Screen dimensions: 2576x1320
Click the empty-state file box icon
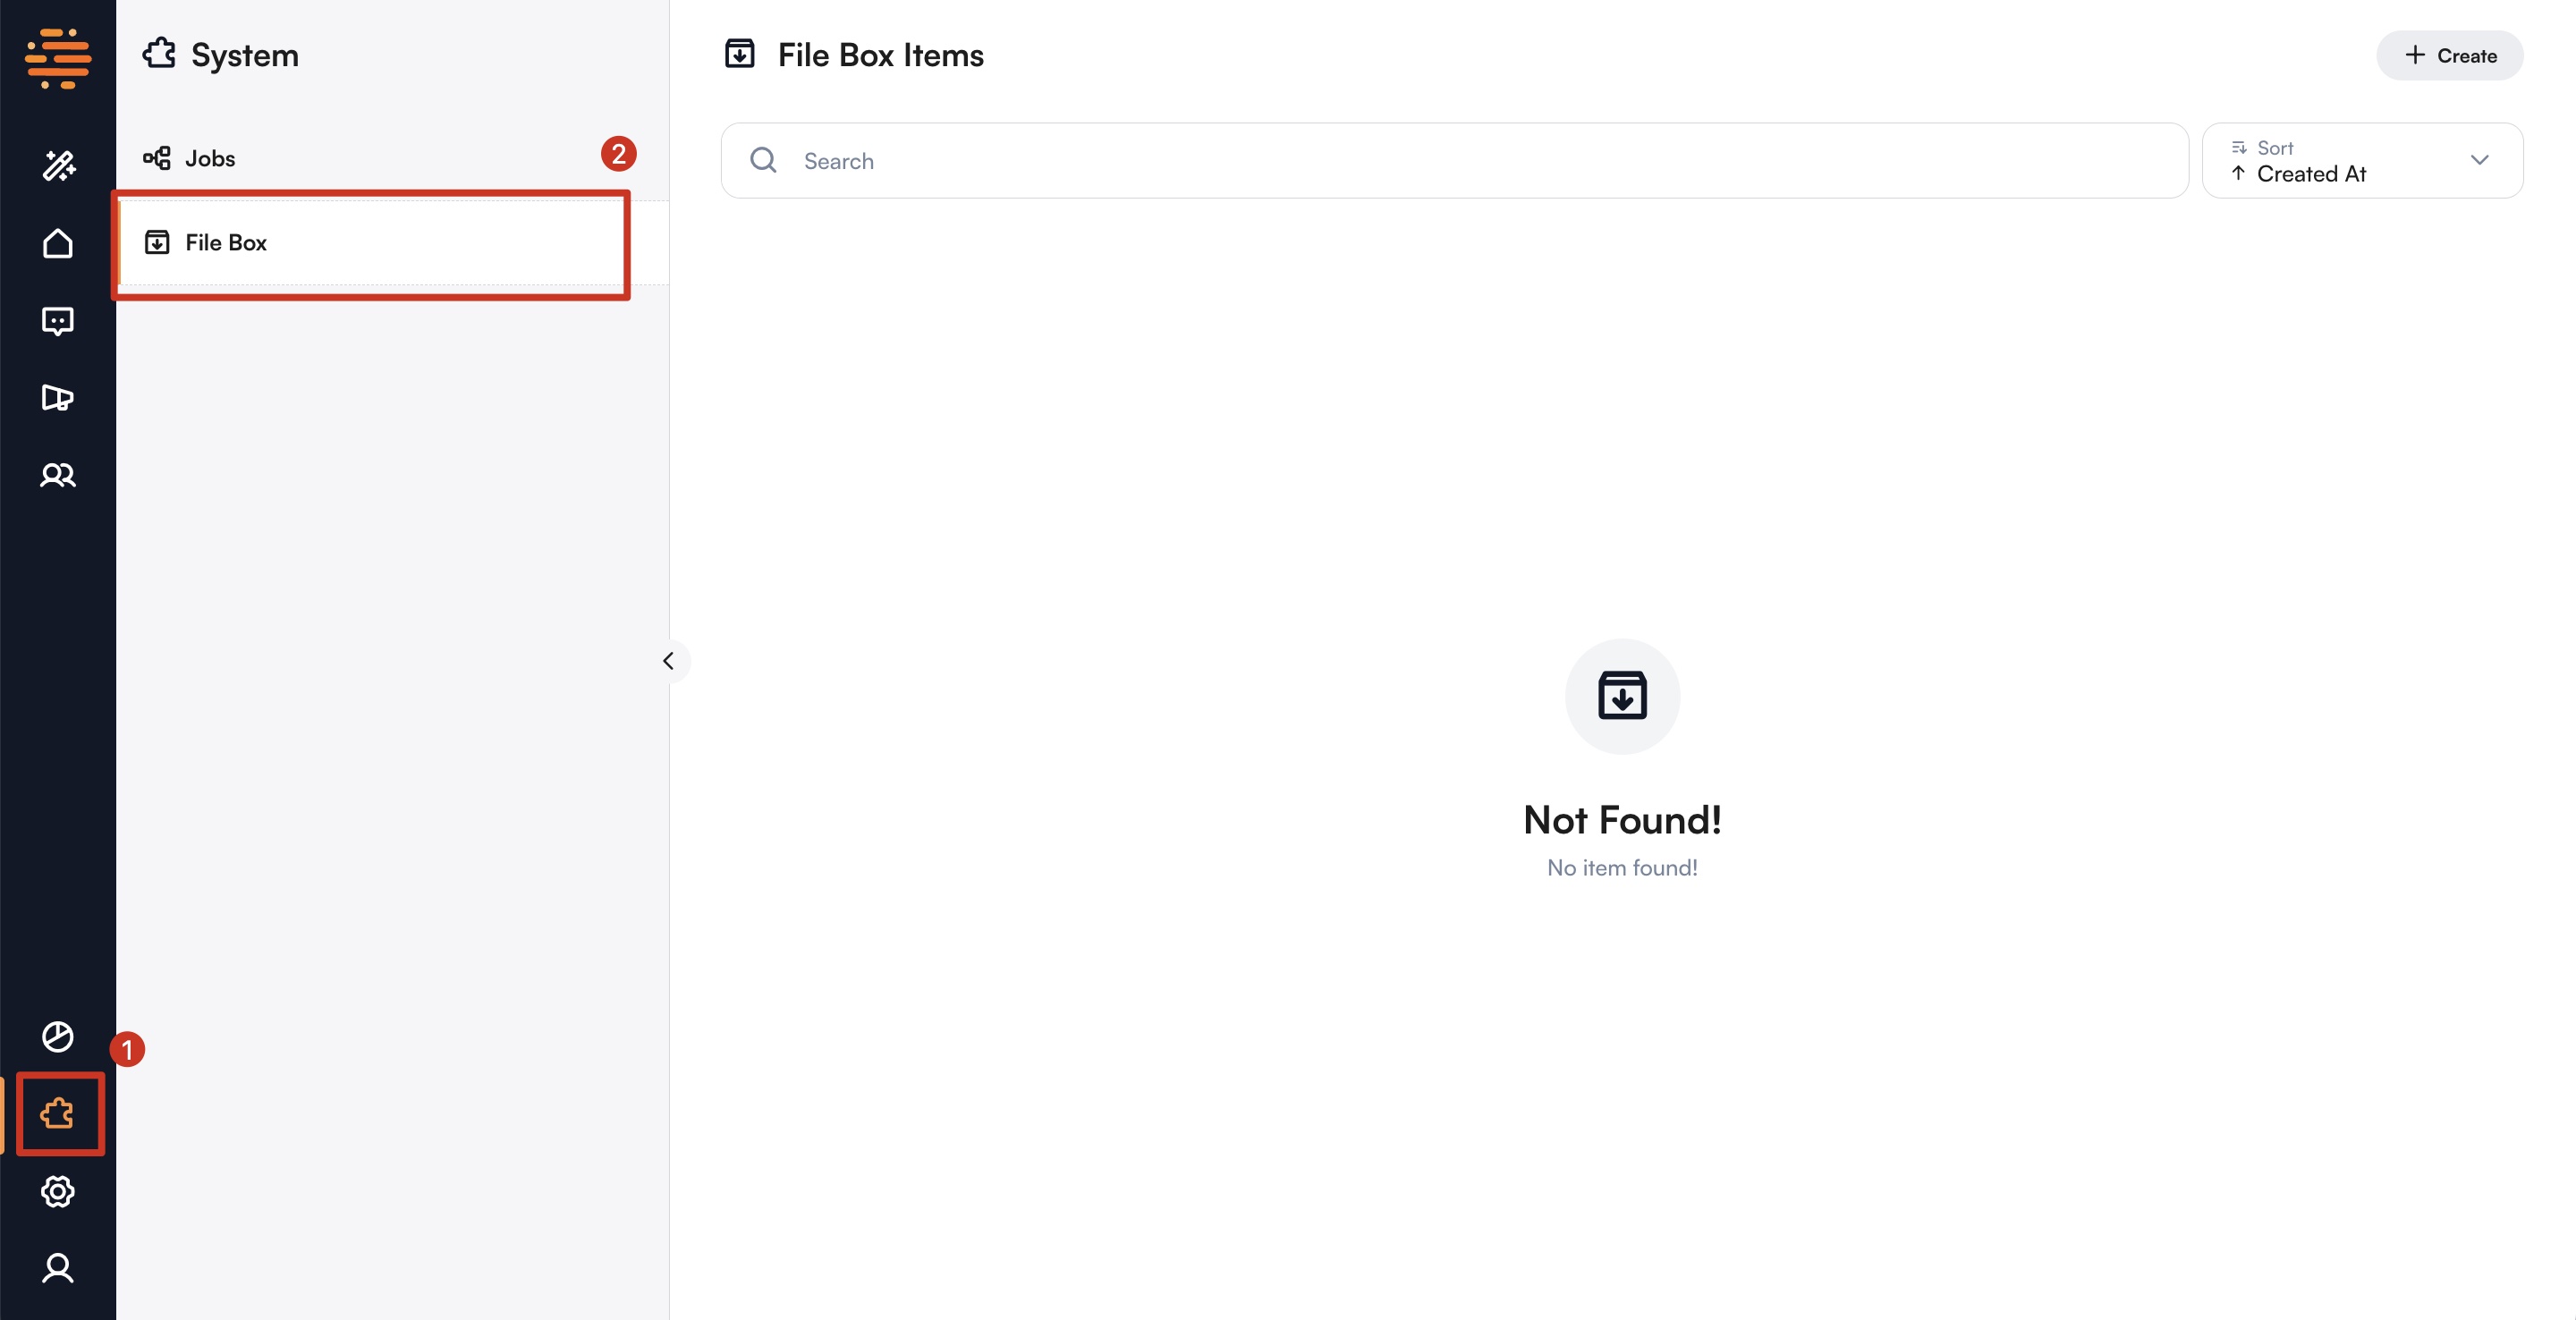point(1622,696)
